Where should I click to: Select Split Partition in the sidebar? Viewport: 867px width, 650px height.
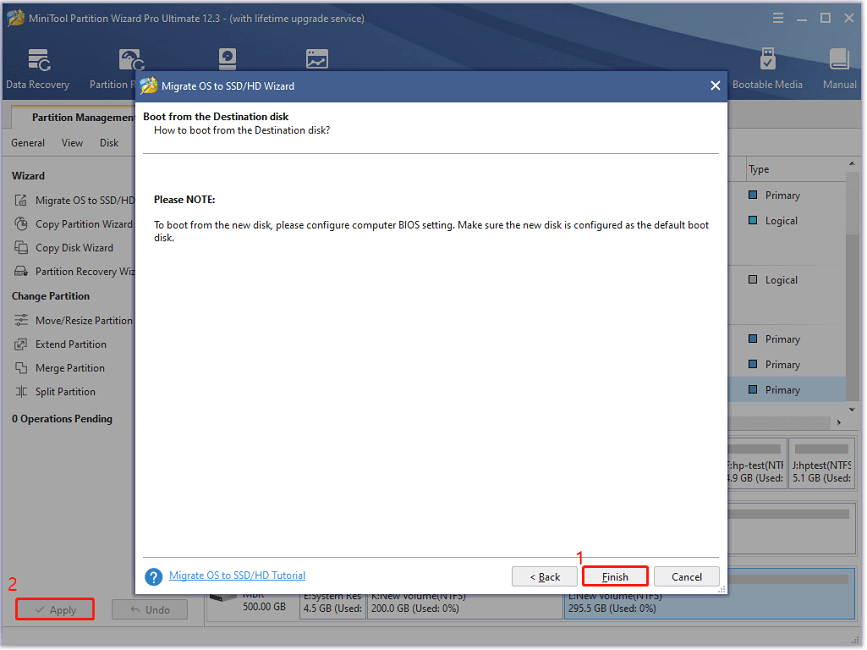point(65,392)
